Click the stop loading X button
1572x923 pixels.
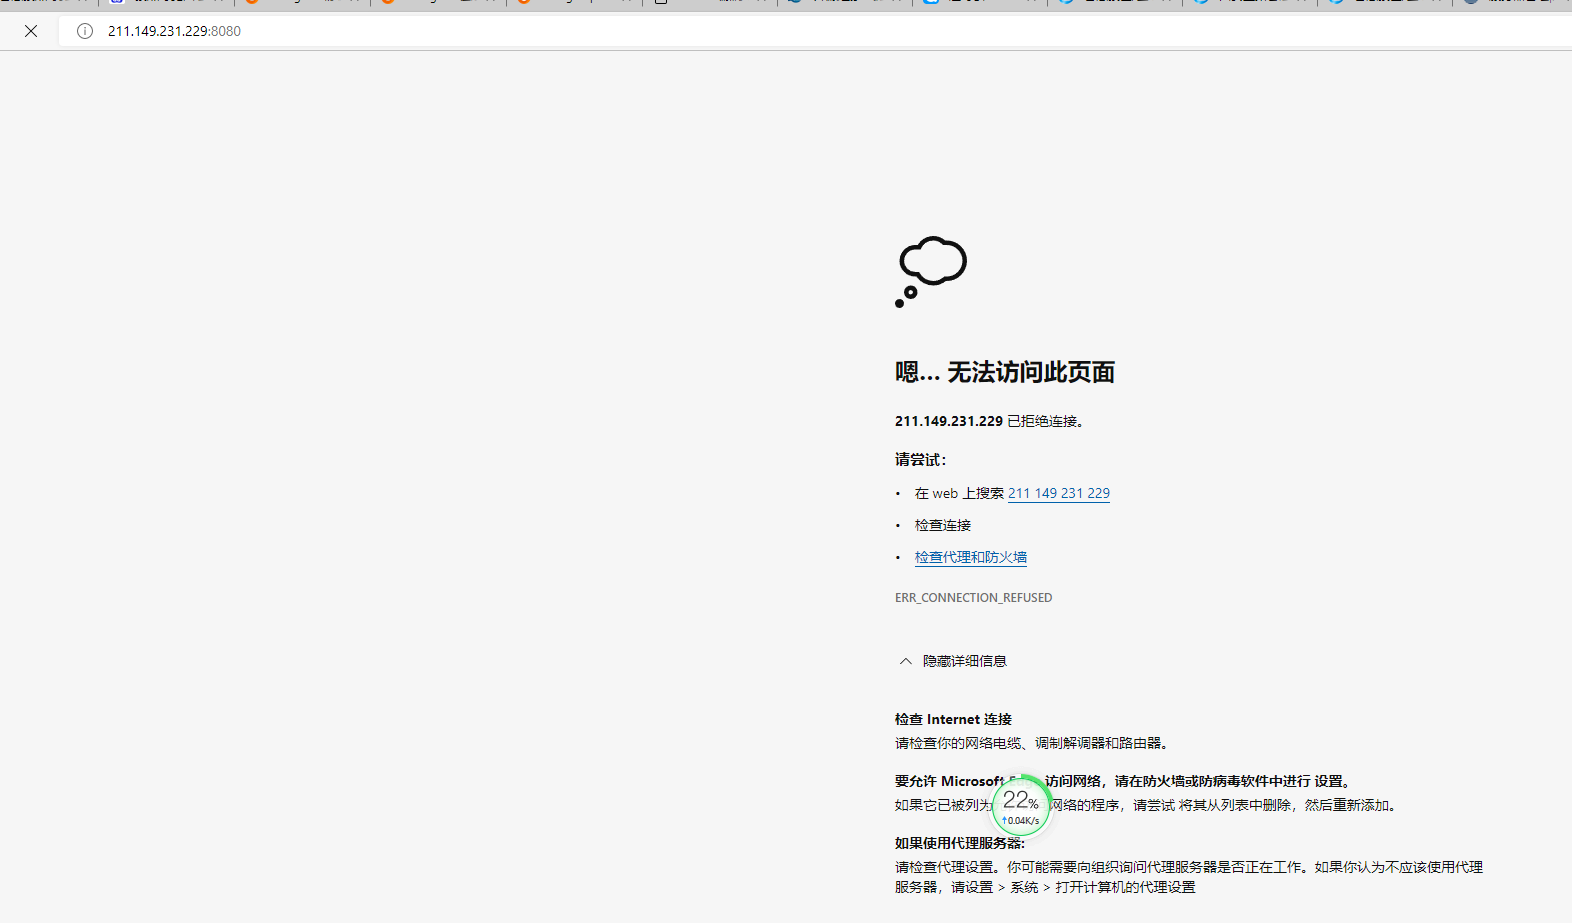point(31,31)
